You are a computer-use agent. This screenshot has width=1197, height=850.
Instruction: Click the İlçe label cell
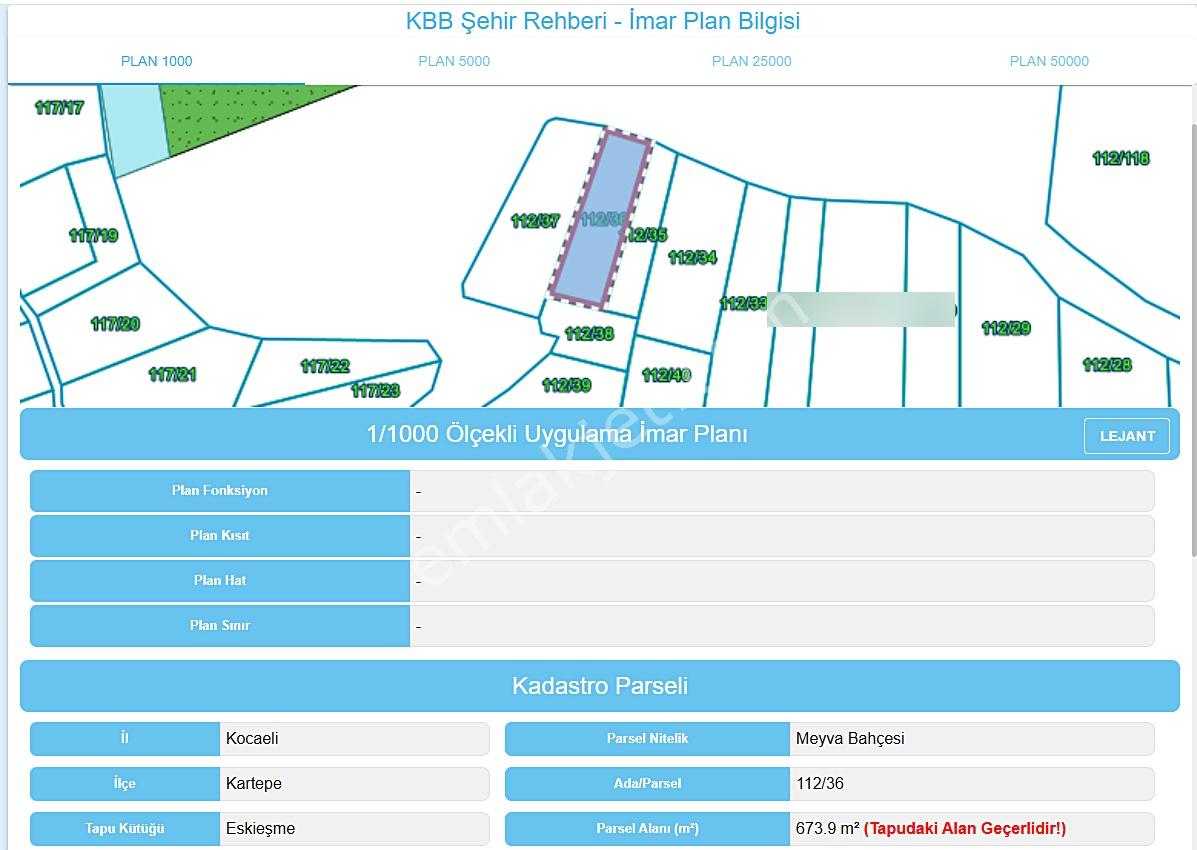click(x=125, y=784)
